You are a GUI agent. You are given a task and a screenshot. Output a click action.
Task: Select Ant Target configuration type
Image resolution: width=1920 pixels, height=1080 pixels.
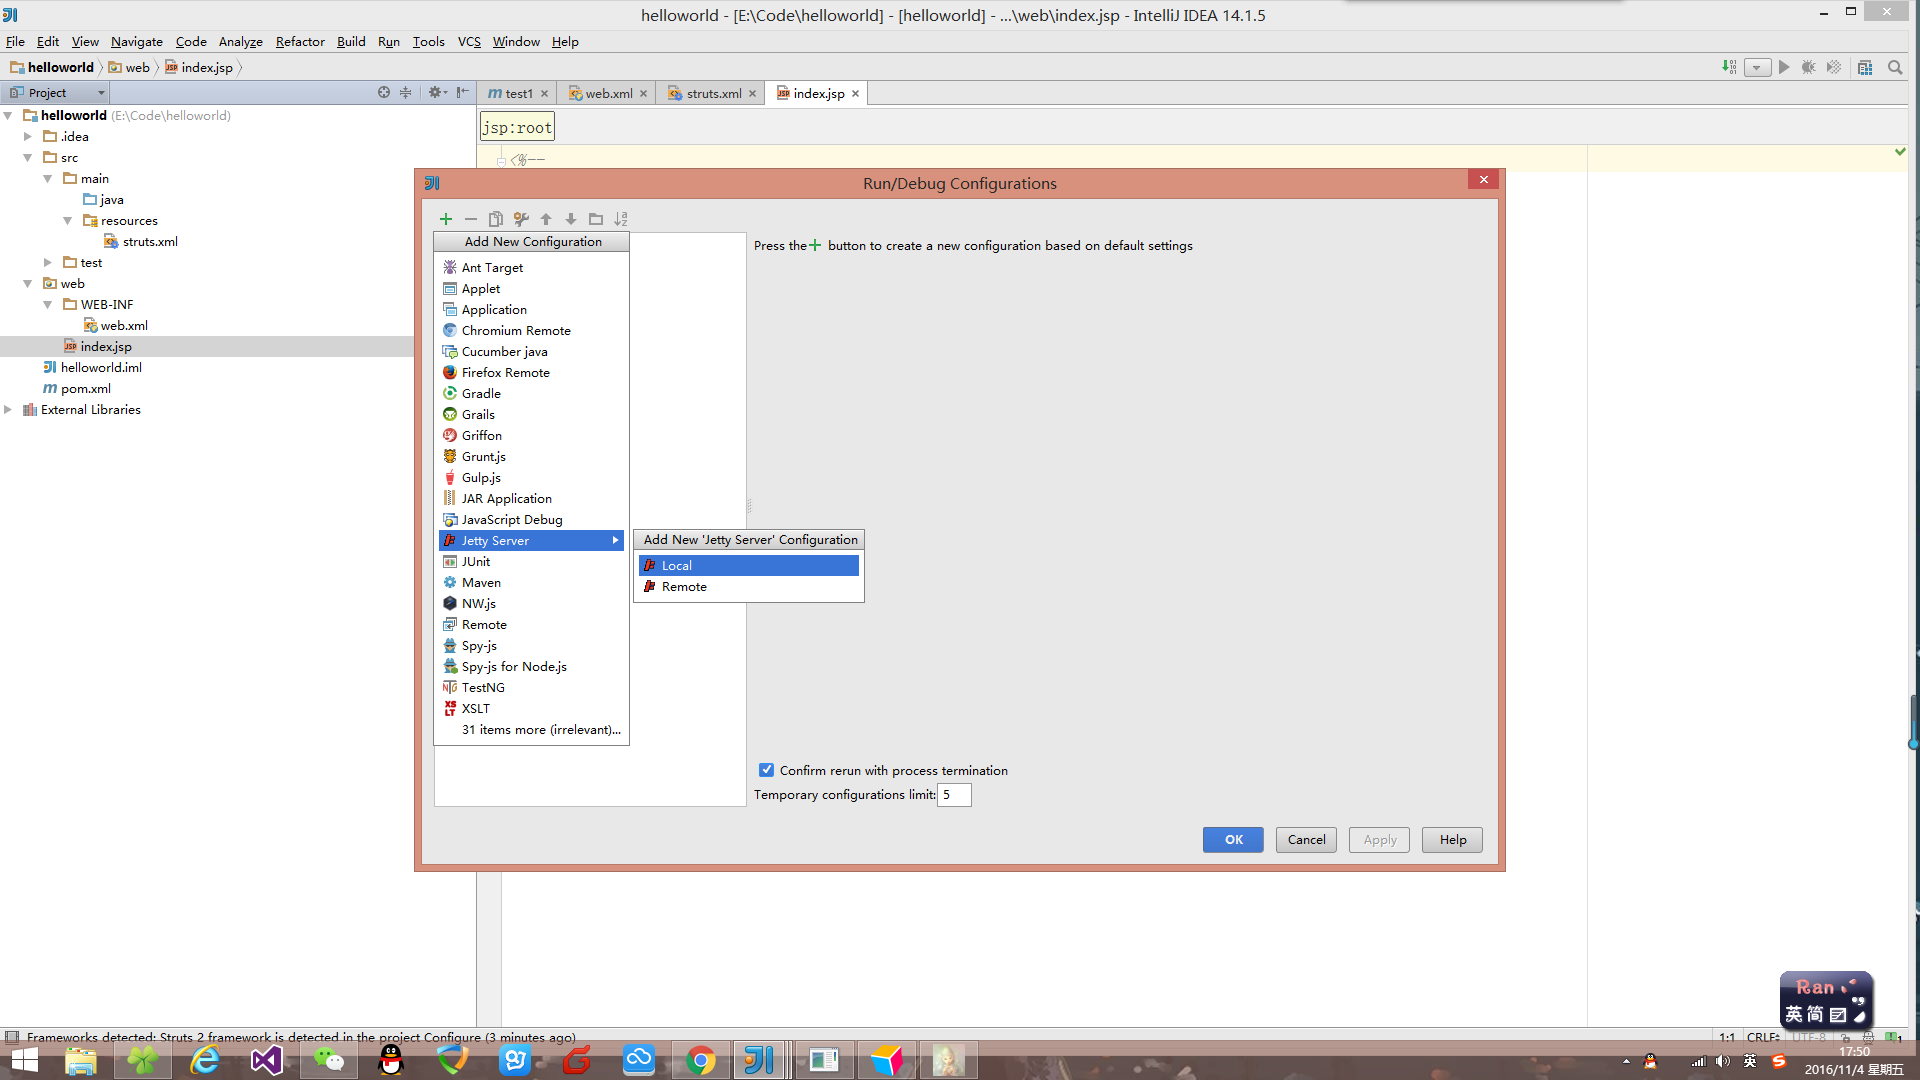[531, 268]
